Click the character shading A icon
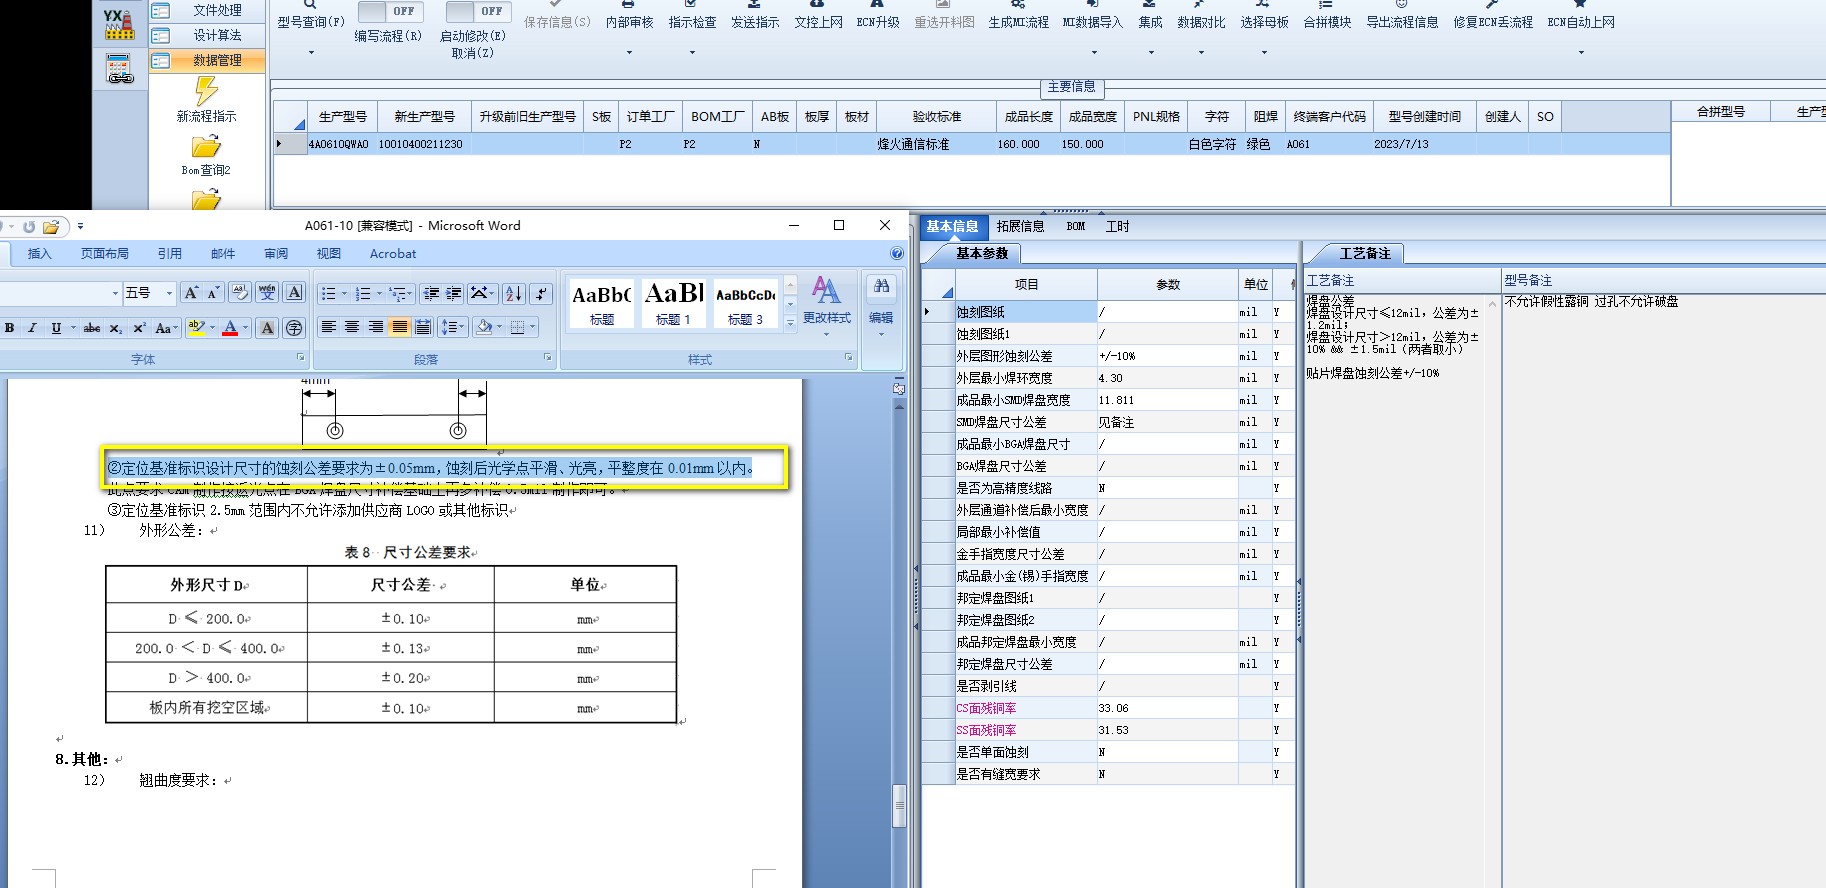 [267, 328]
